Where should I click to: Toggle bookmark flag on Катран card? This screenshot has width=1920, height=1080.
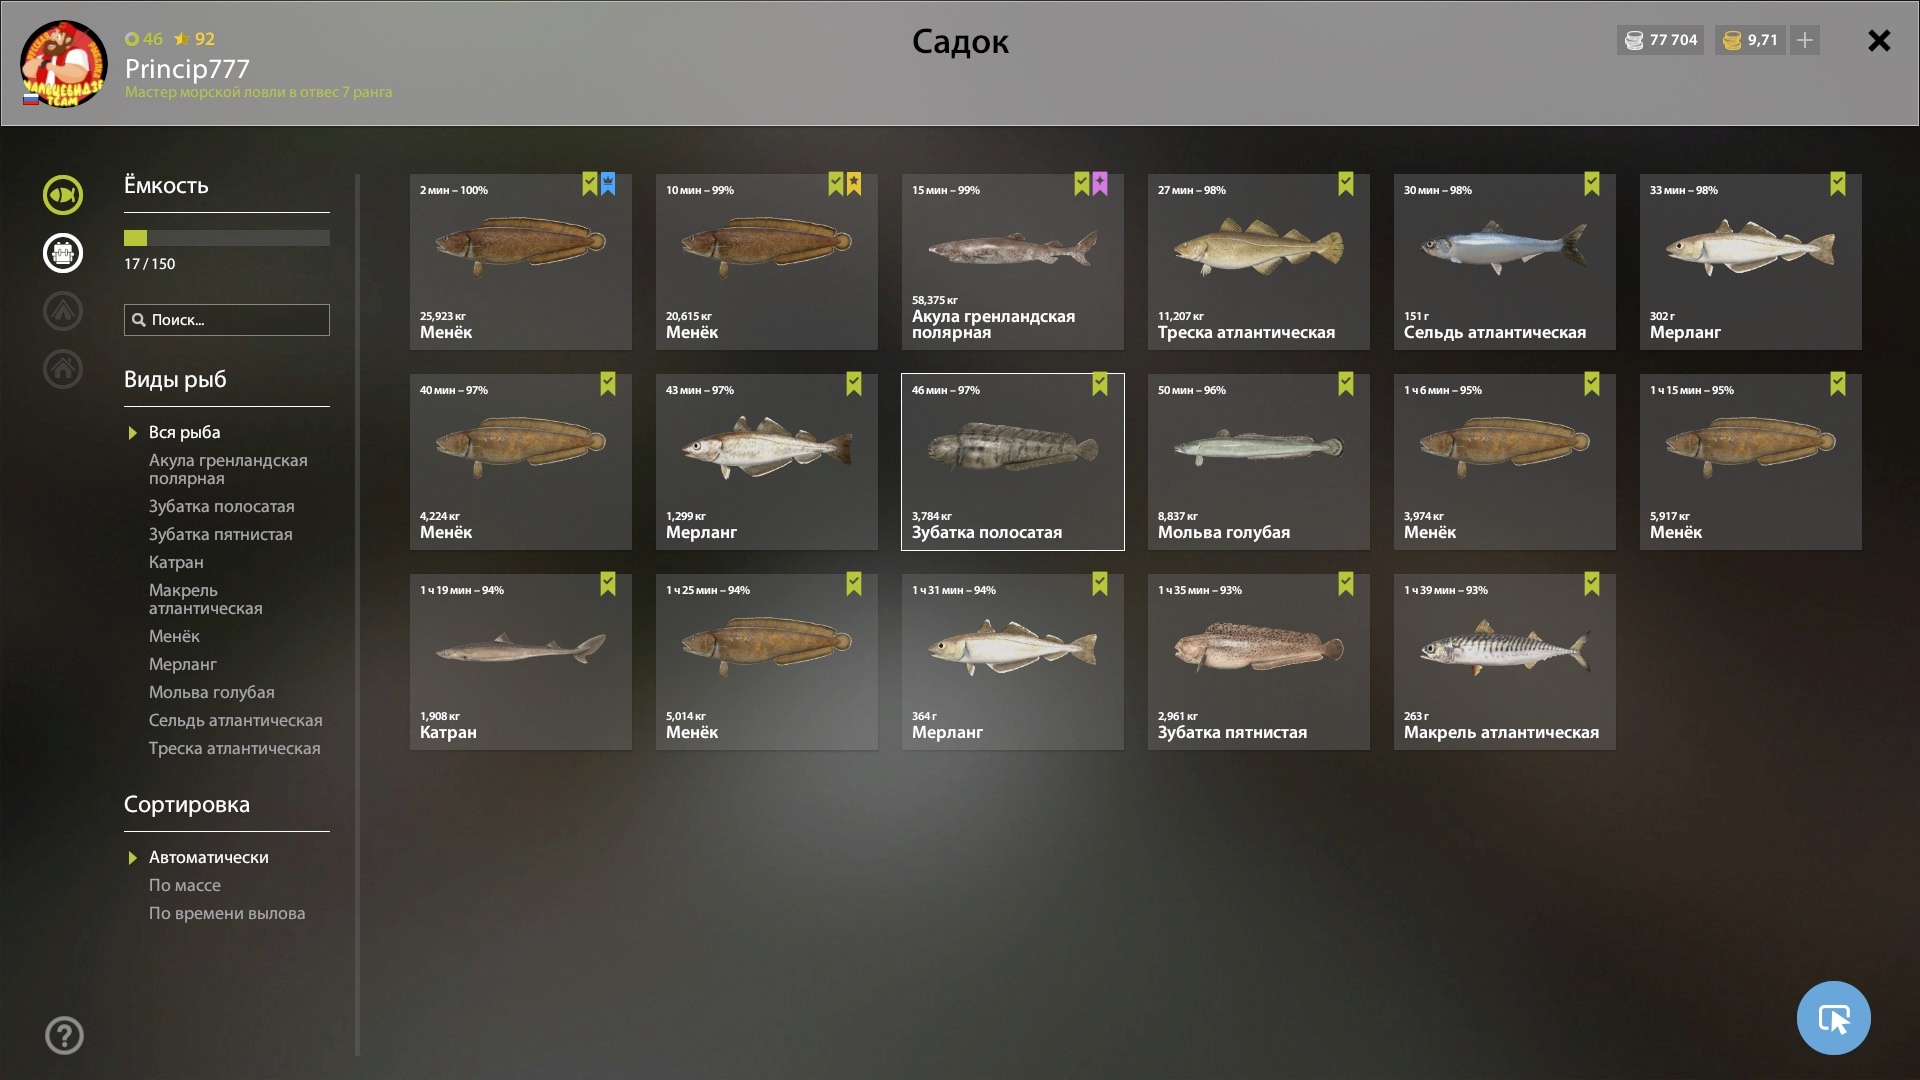[607, 584]
